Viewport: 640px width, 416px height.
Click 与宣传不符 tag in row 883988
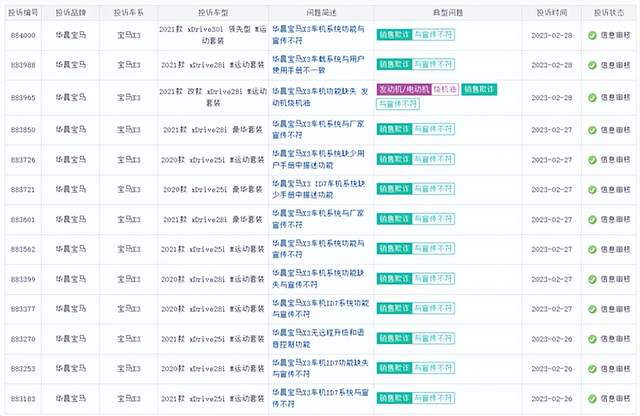click(431, 65)
